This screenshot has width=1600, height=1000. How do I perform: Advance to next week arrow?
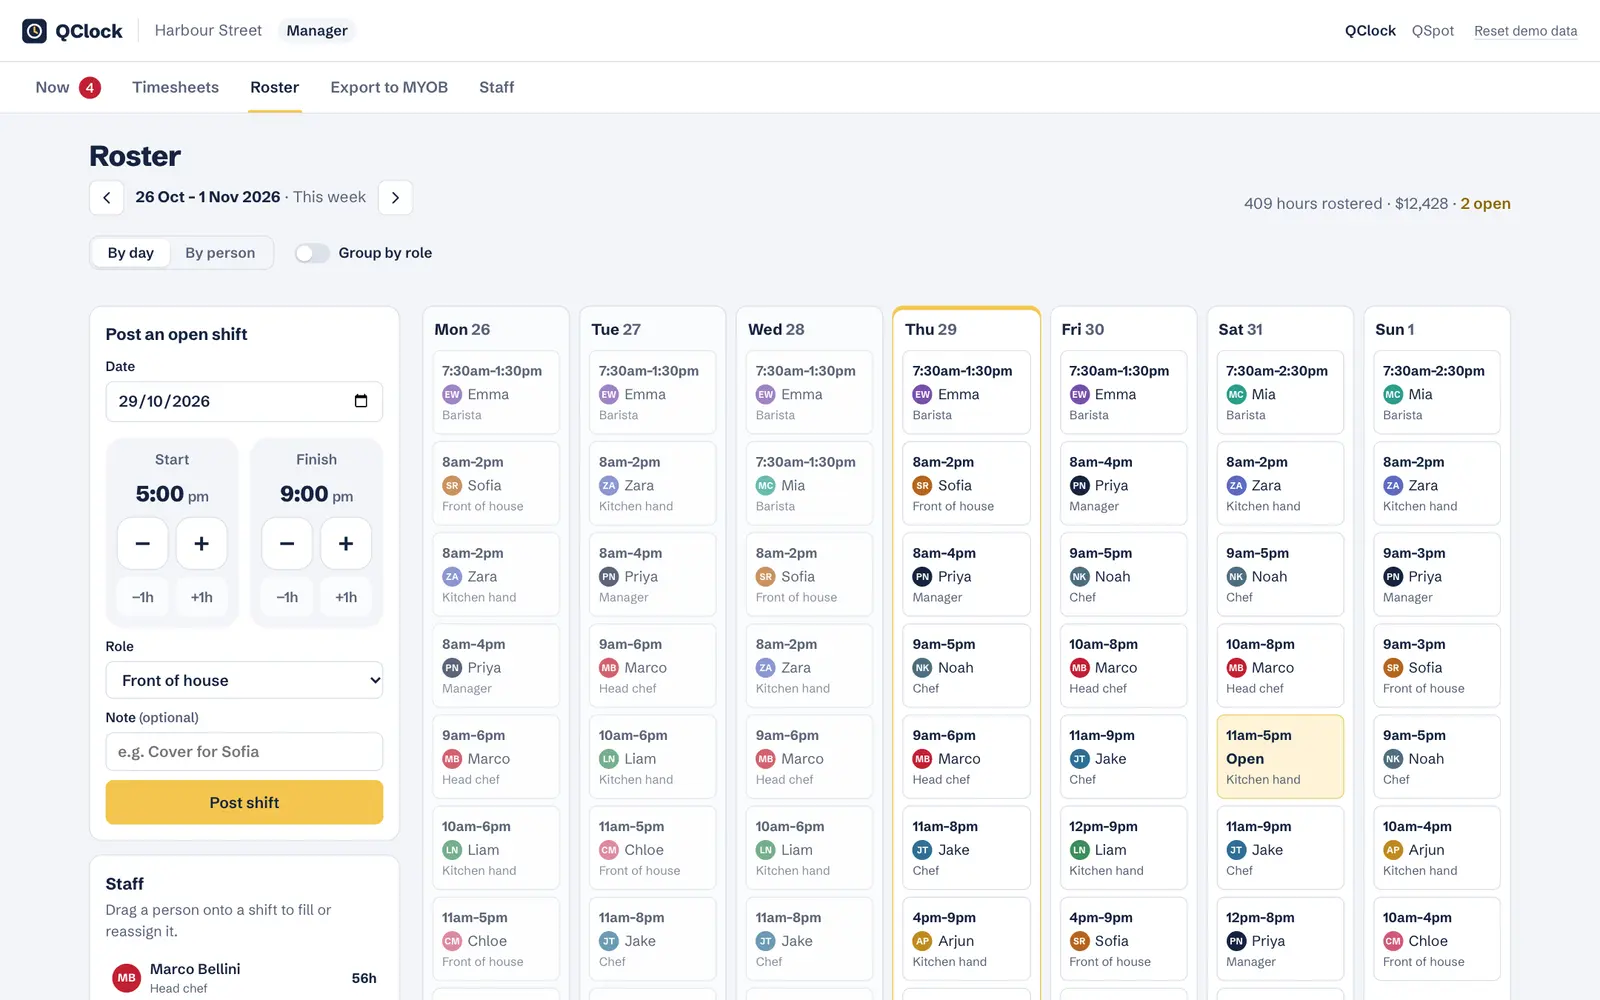click(395, 198)
